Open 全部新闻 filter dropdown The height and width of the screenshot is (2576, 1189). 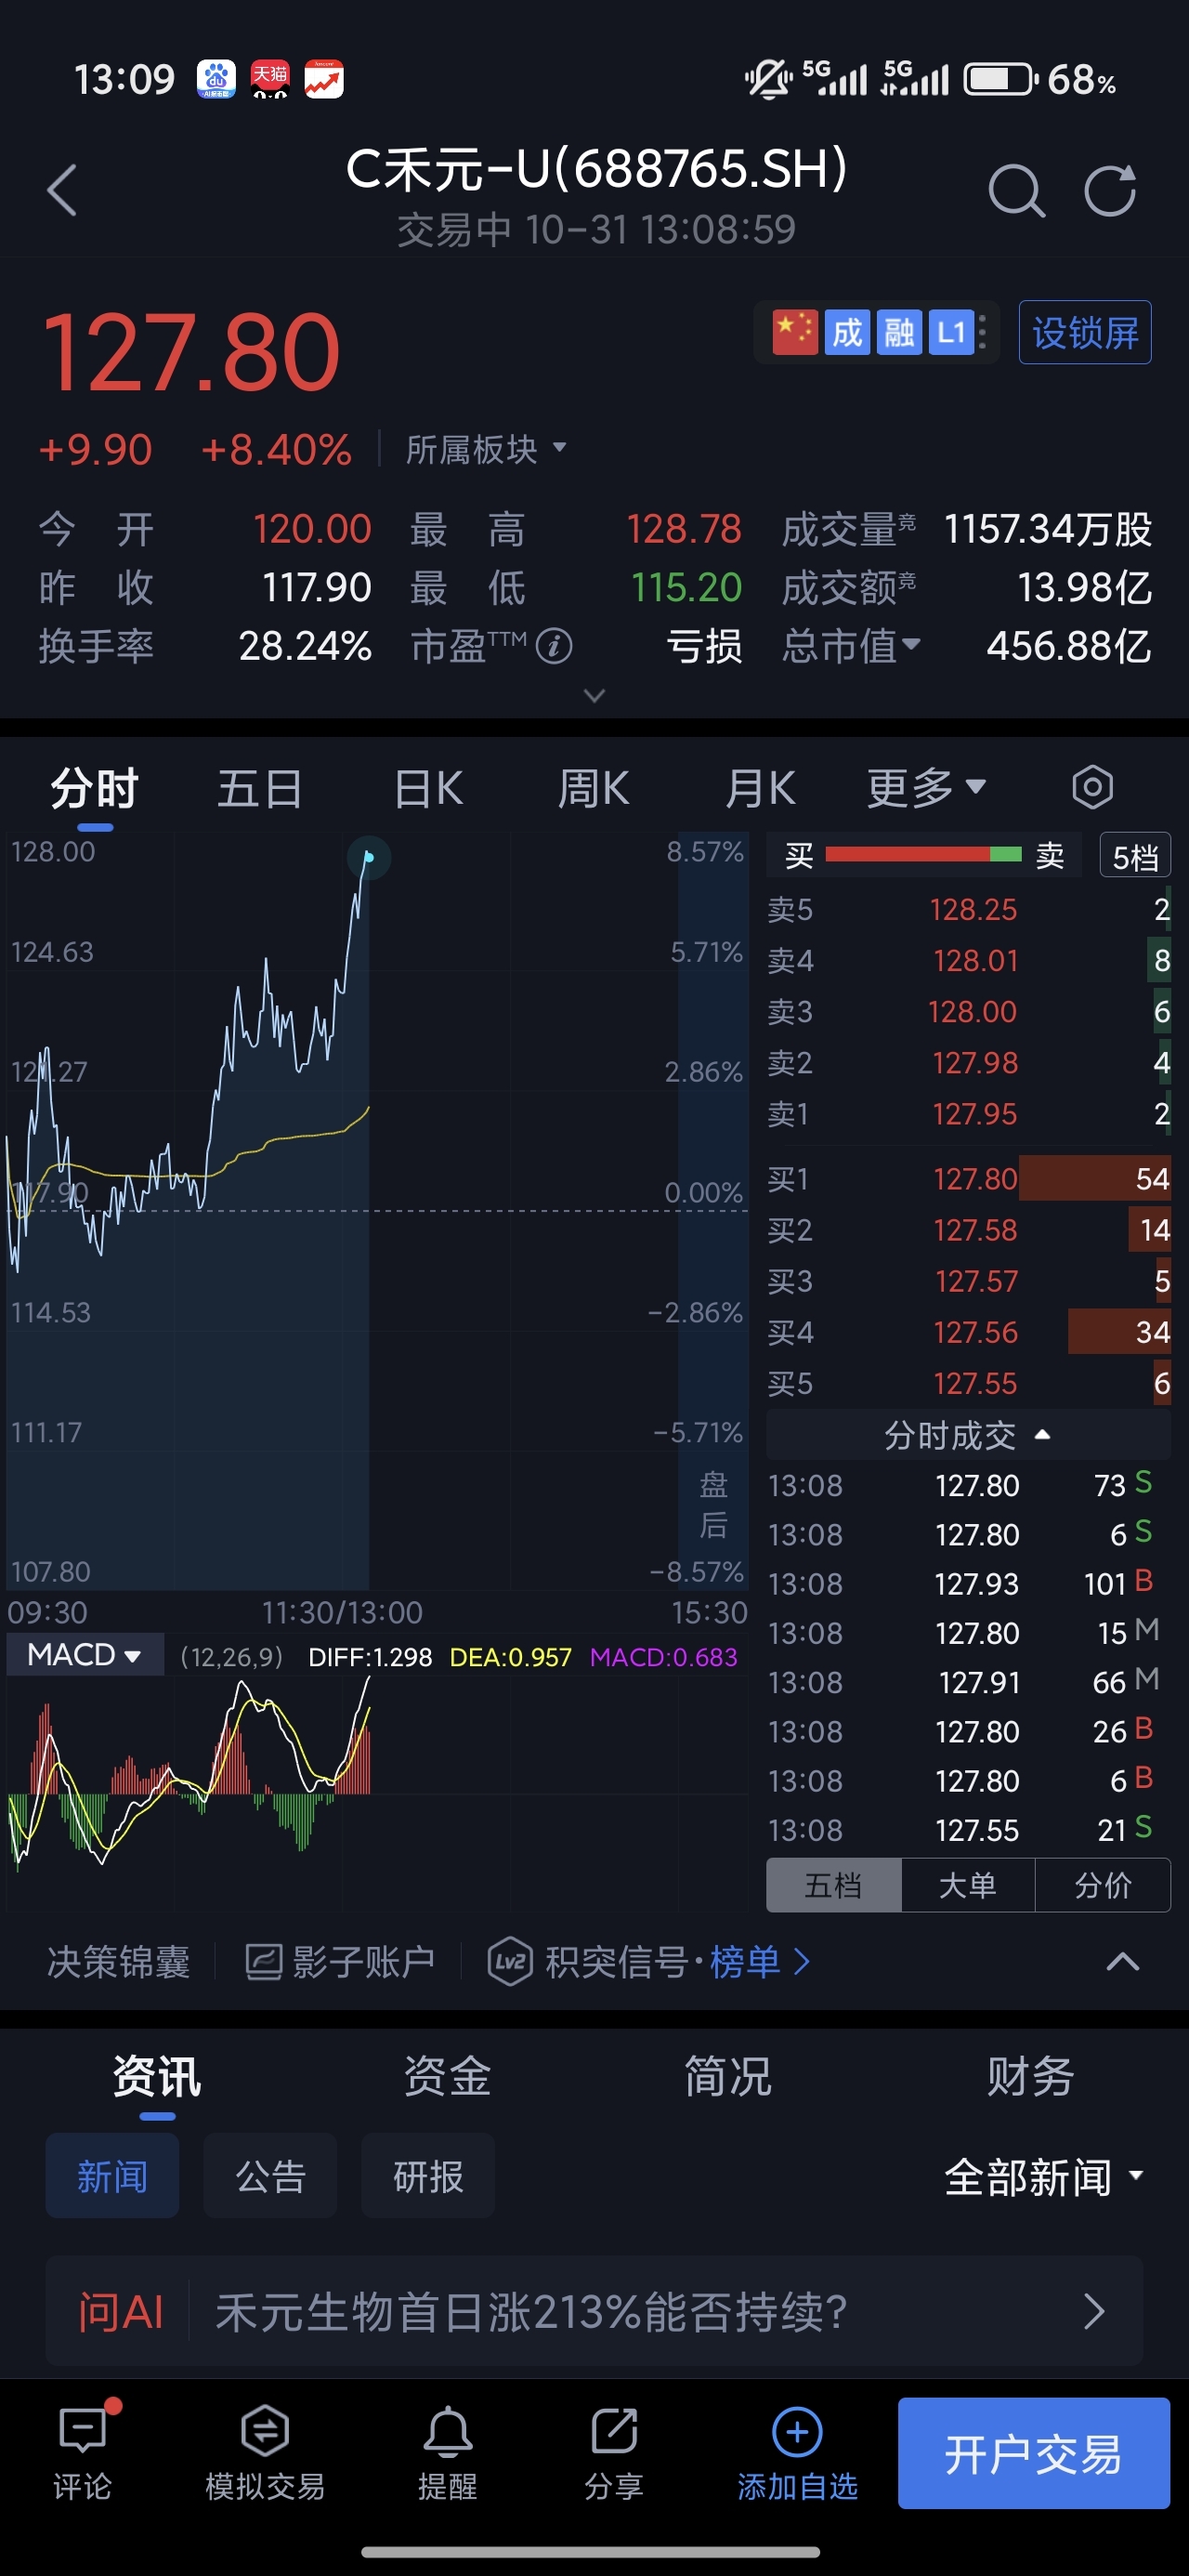pyautogui.click(x=1044, y=2177)
